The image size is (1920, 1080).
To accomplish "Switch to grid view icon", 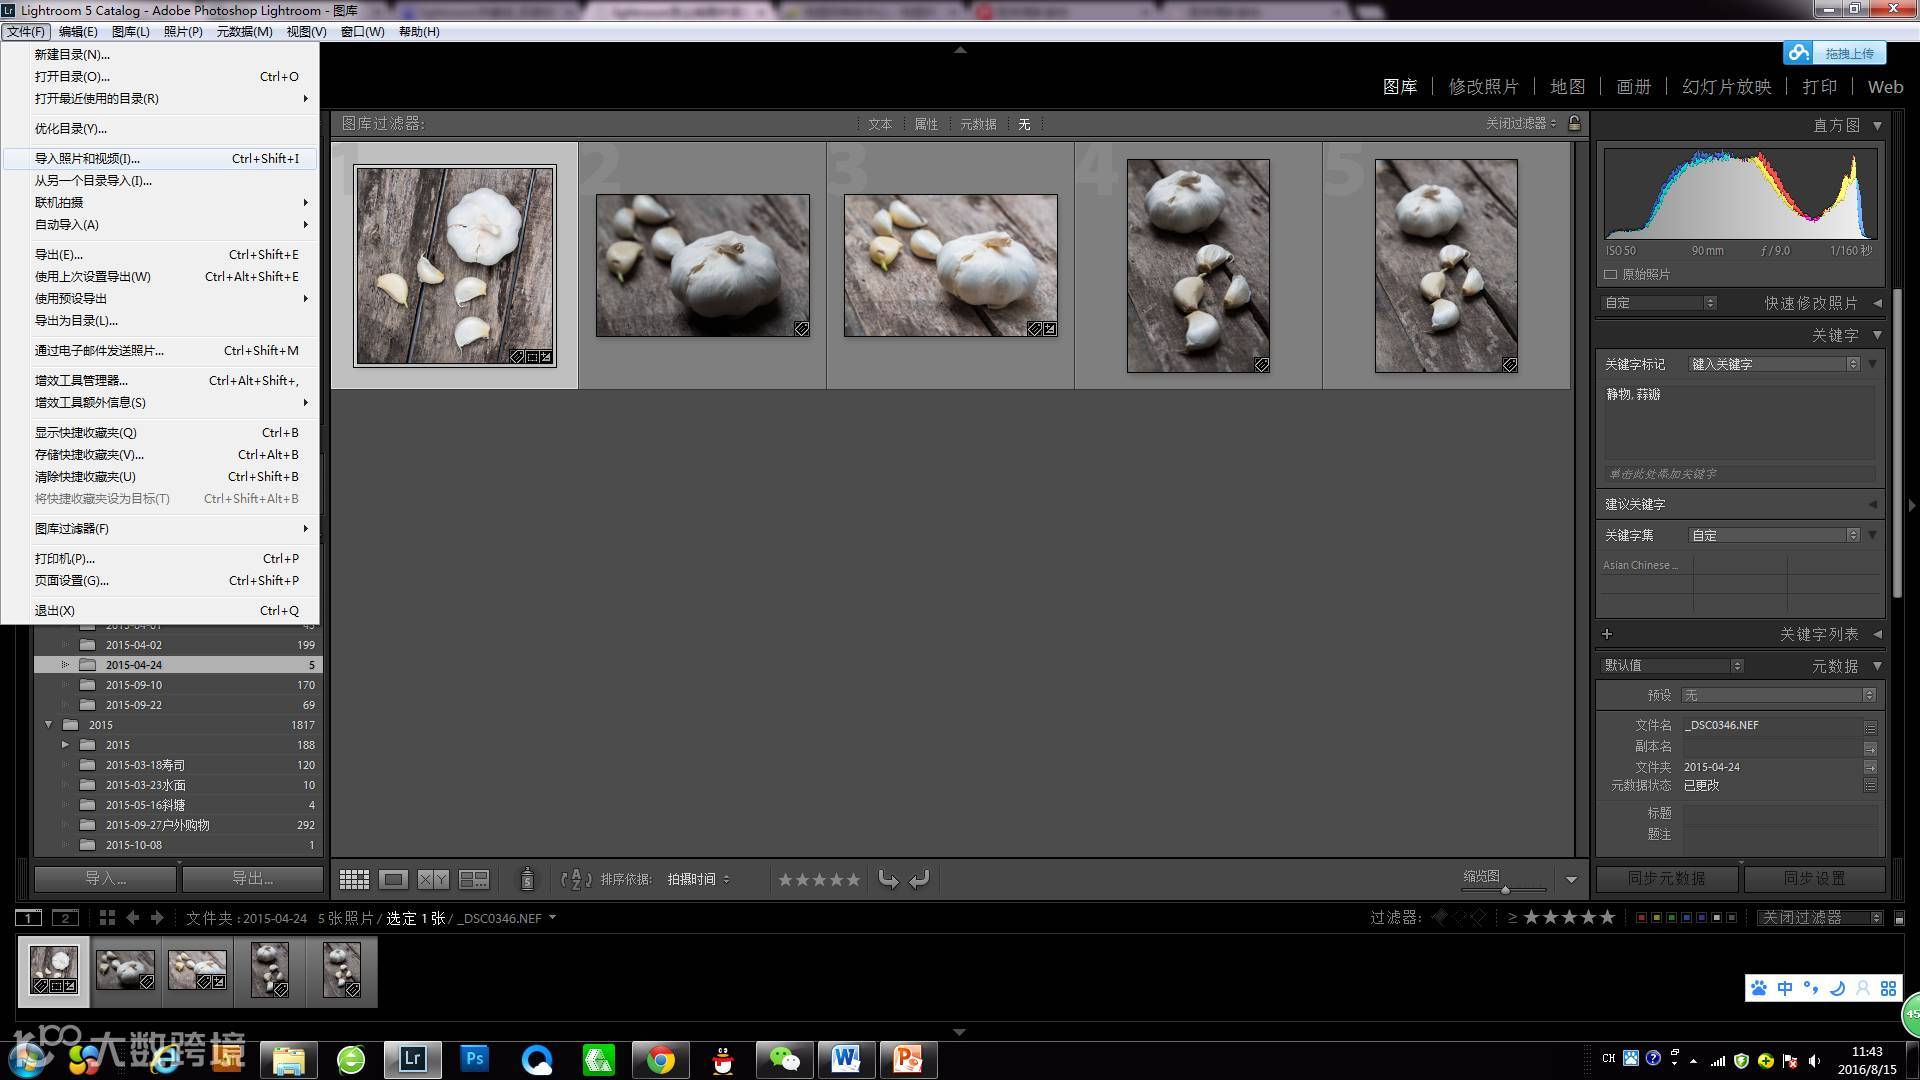I will pos(354,879).
